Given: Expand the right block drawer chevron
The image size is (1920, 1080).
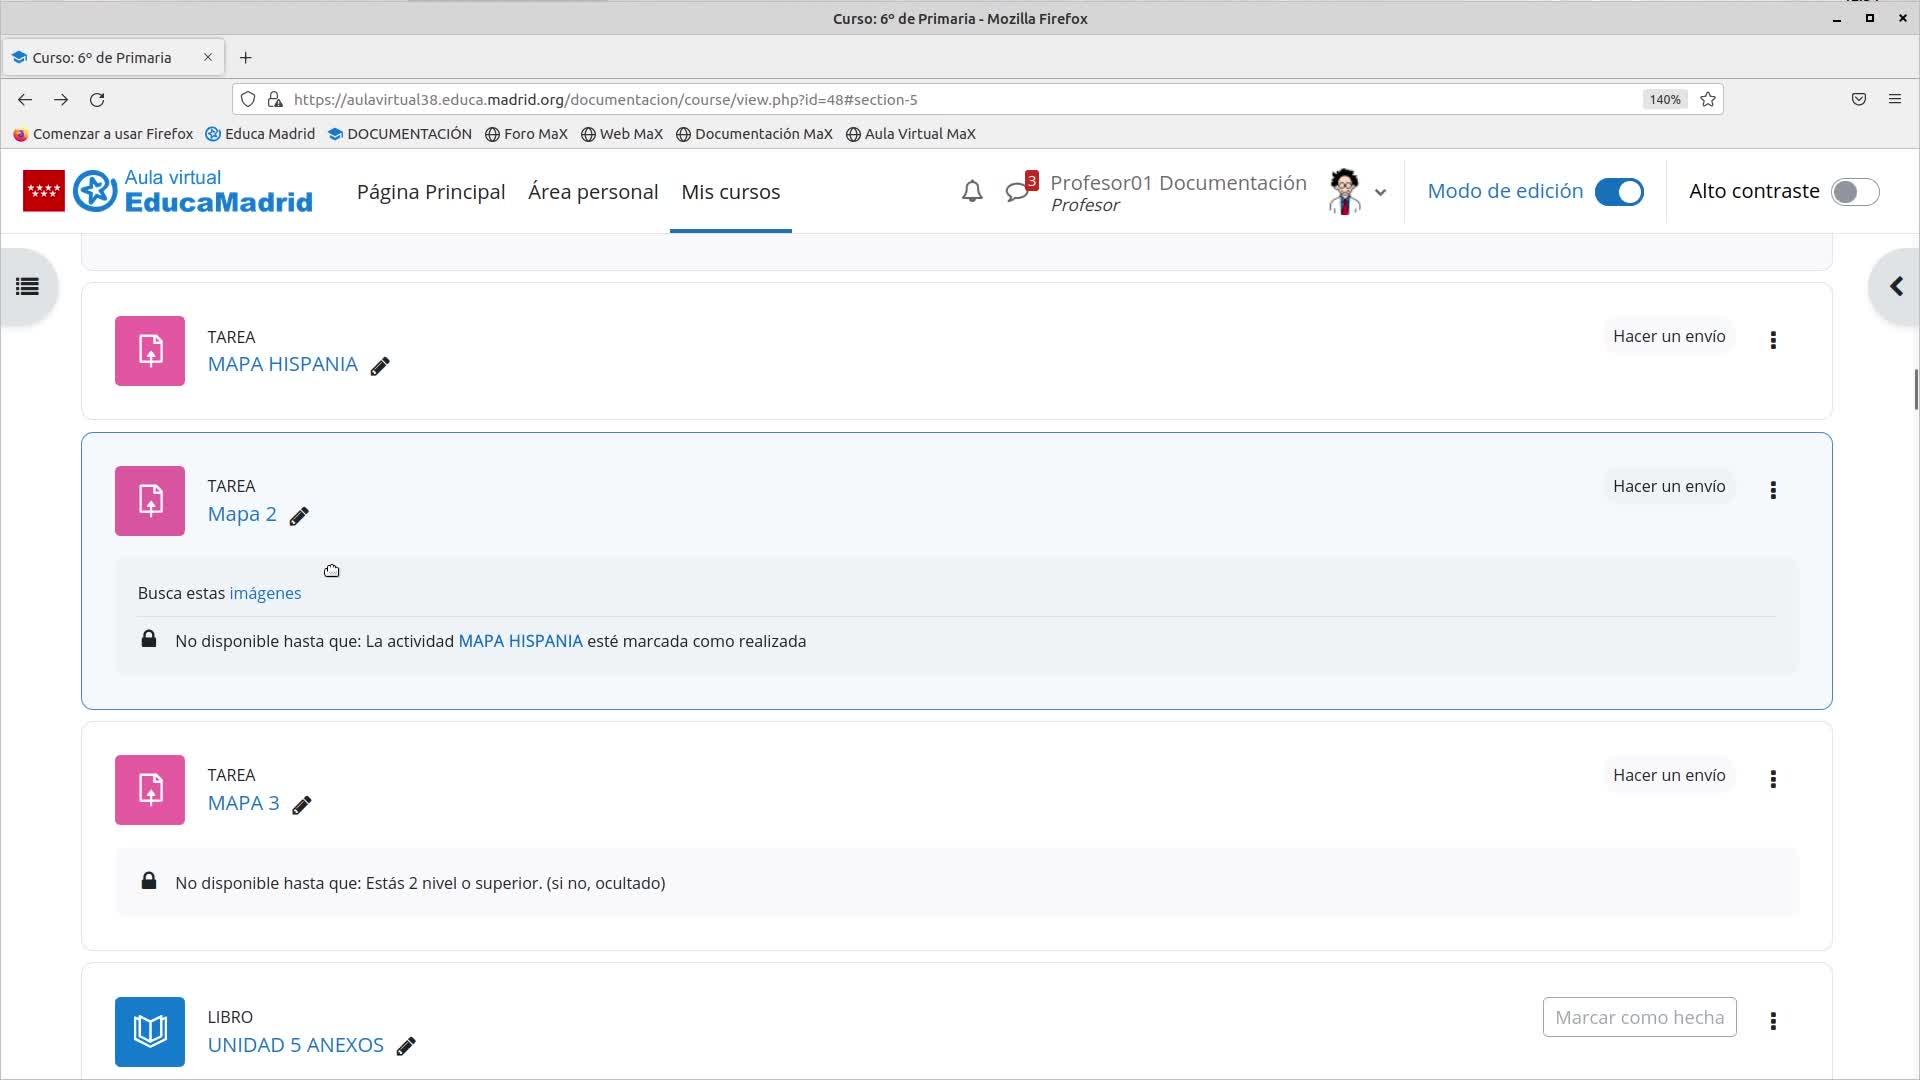Looking at the screenshot, I should point(1895,287).
